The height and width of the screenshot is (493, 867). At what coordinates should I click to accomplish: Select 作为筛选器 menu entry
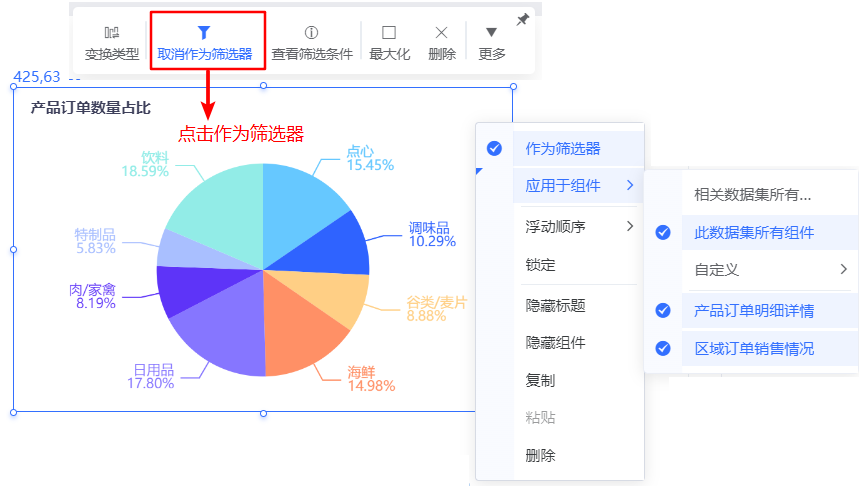[x=578, y=149]
